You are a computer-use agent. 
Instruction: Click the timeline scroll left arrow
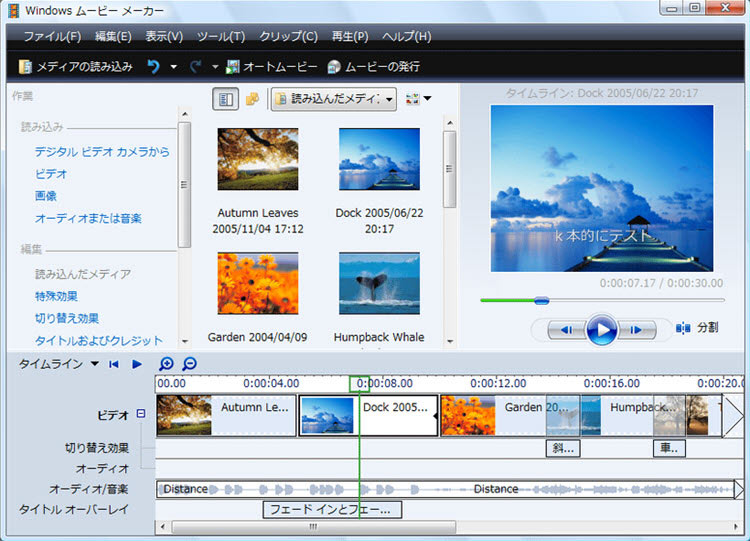(x=163, y=527)
